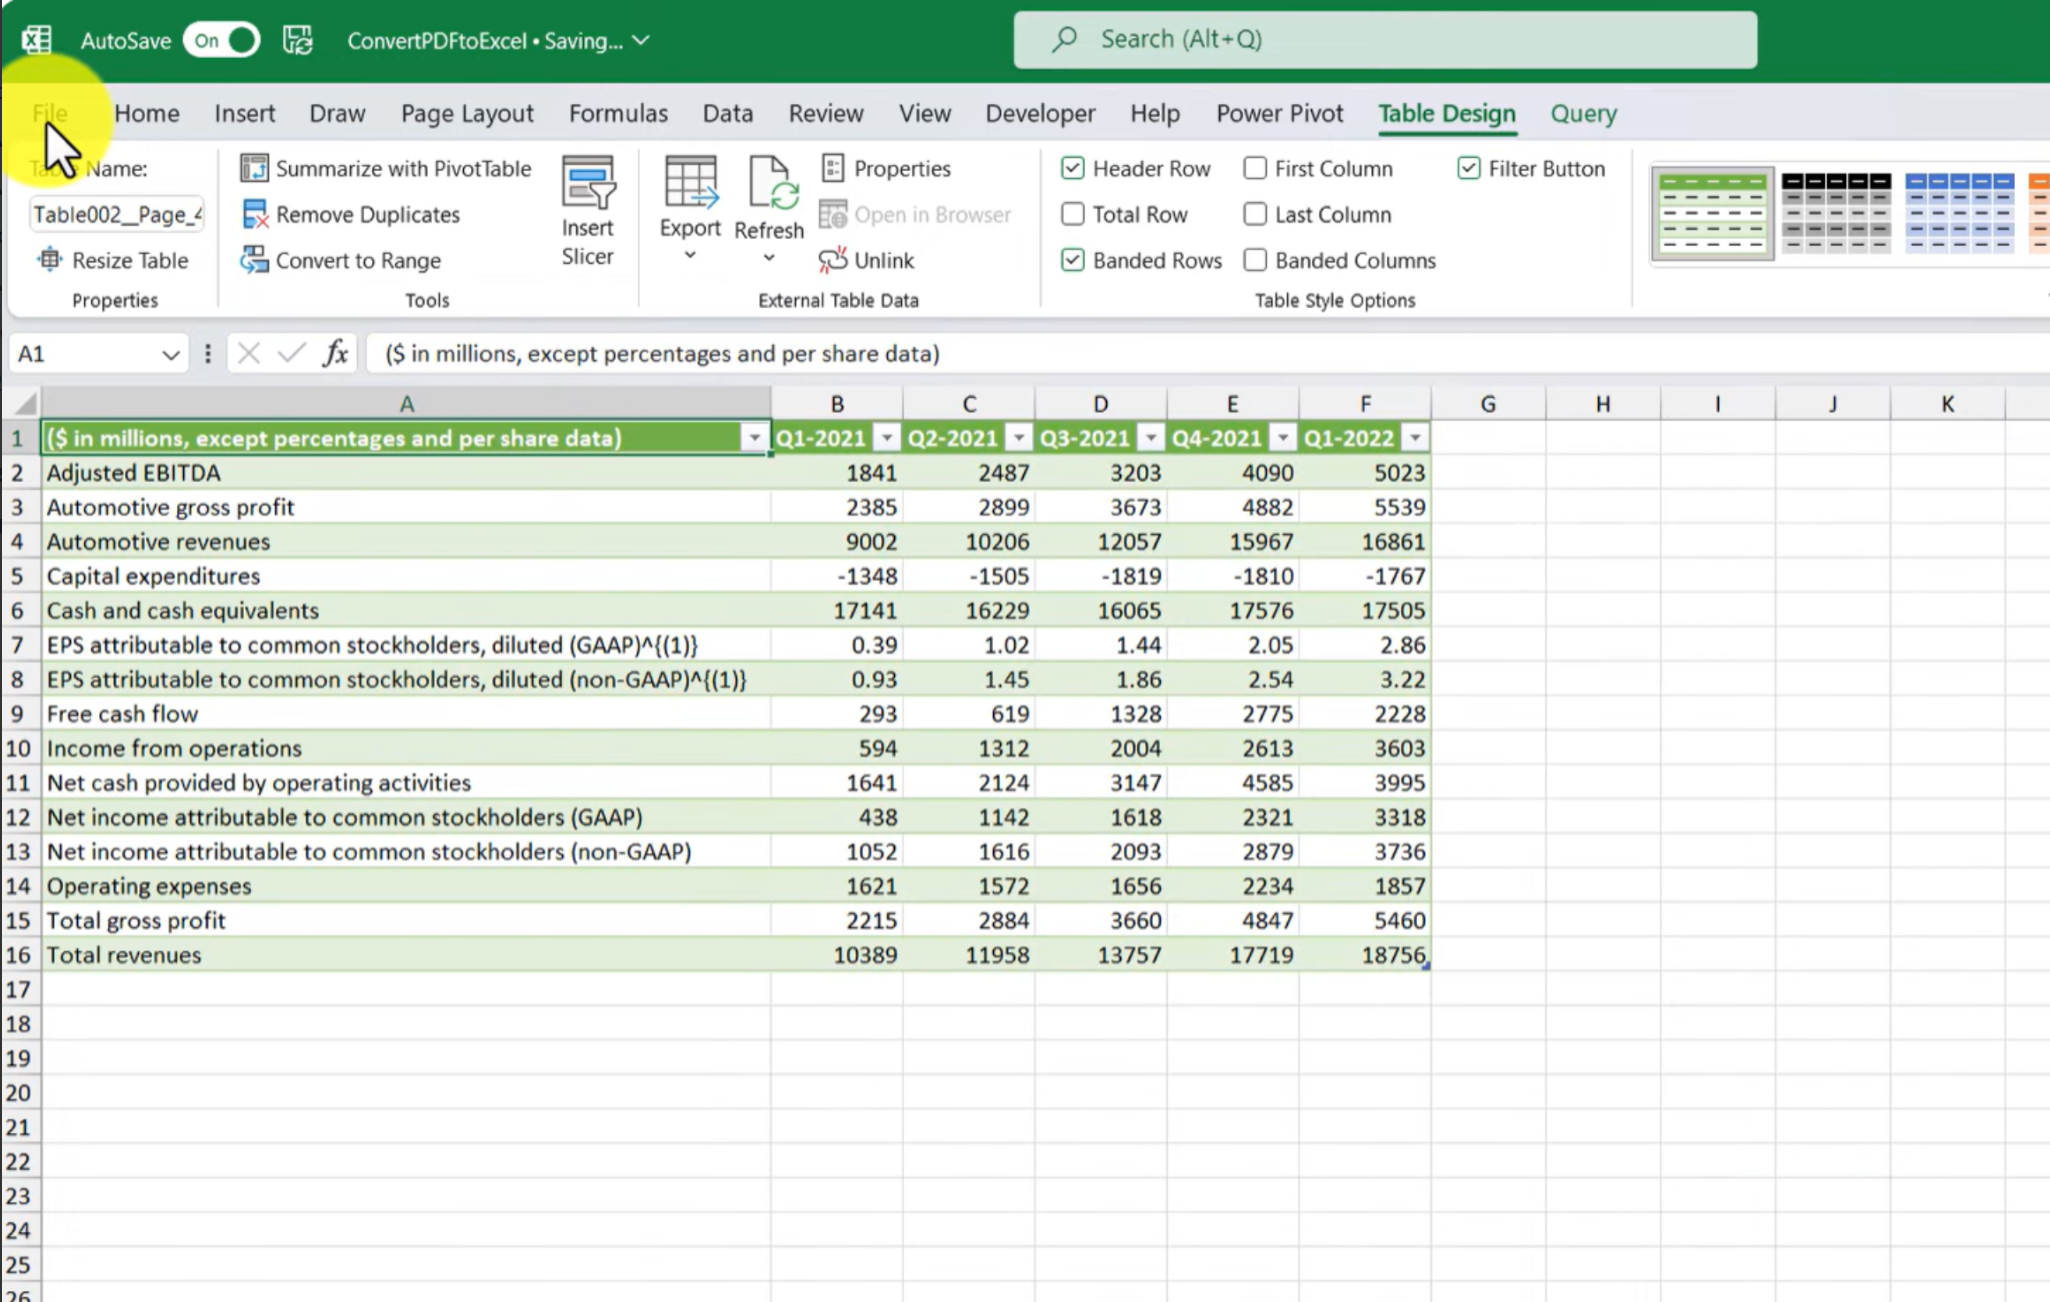Open the Q1-2021 filter dropdown

[887, 438]
